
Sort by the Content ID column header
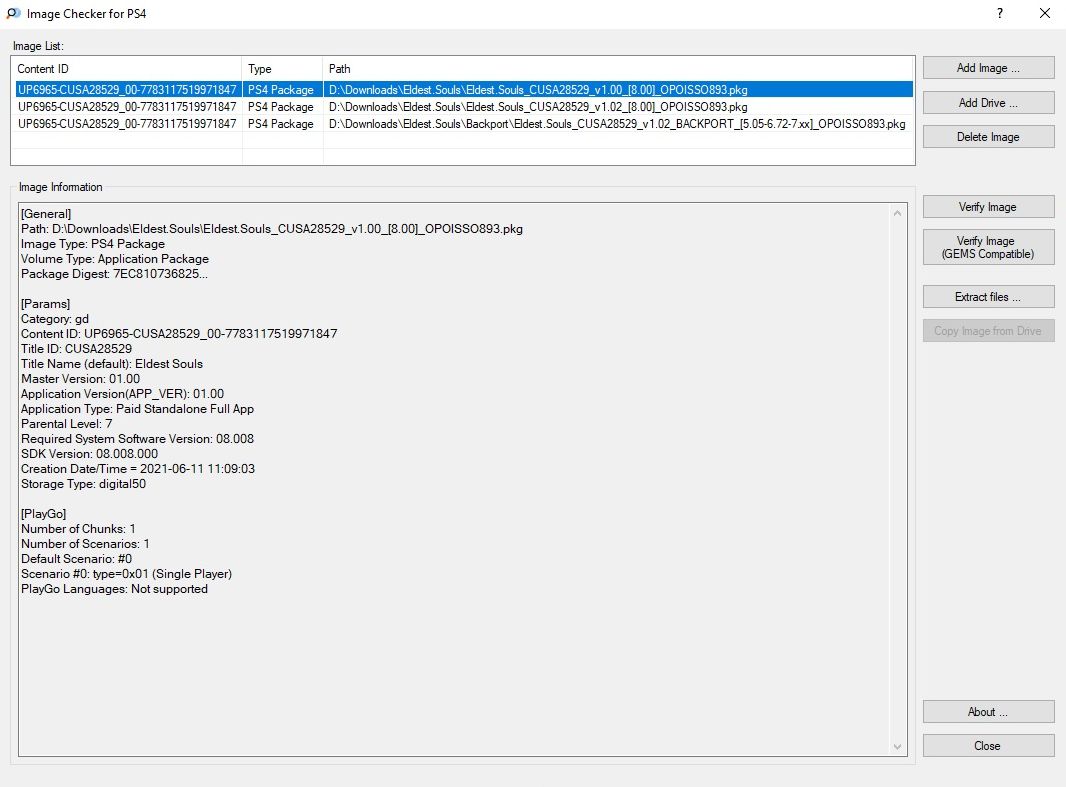(127, 69)
